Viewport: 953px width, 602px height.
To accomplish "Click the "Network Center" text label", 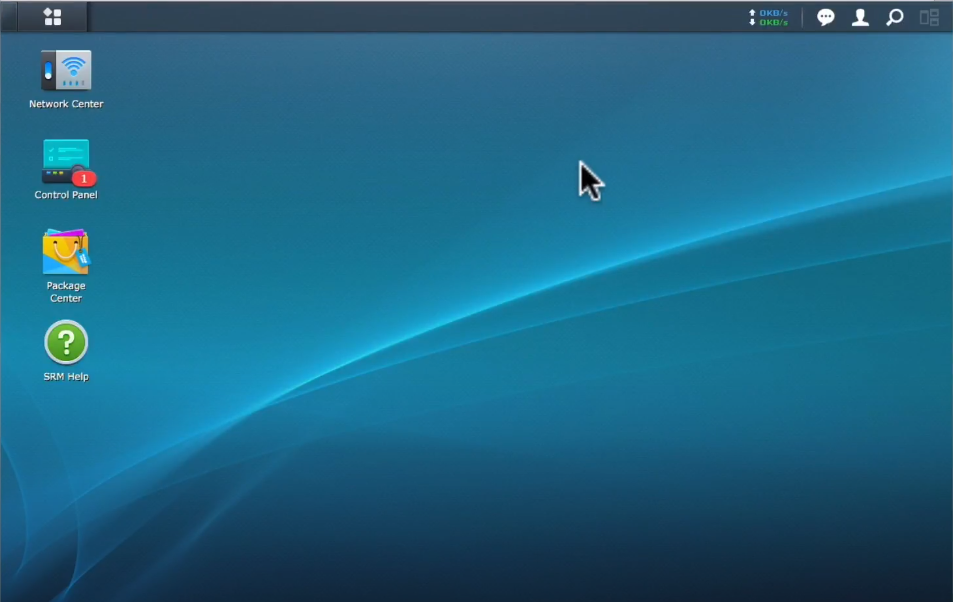I will (66, 104).
